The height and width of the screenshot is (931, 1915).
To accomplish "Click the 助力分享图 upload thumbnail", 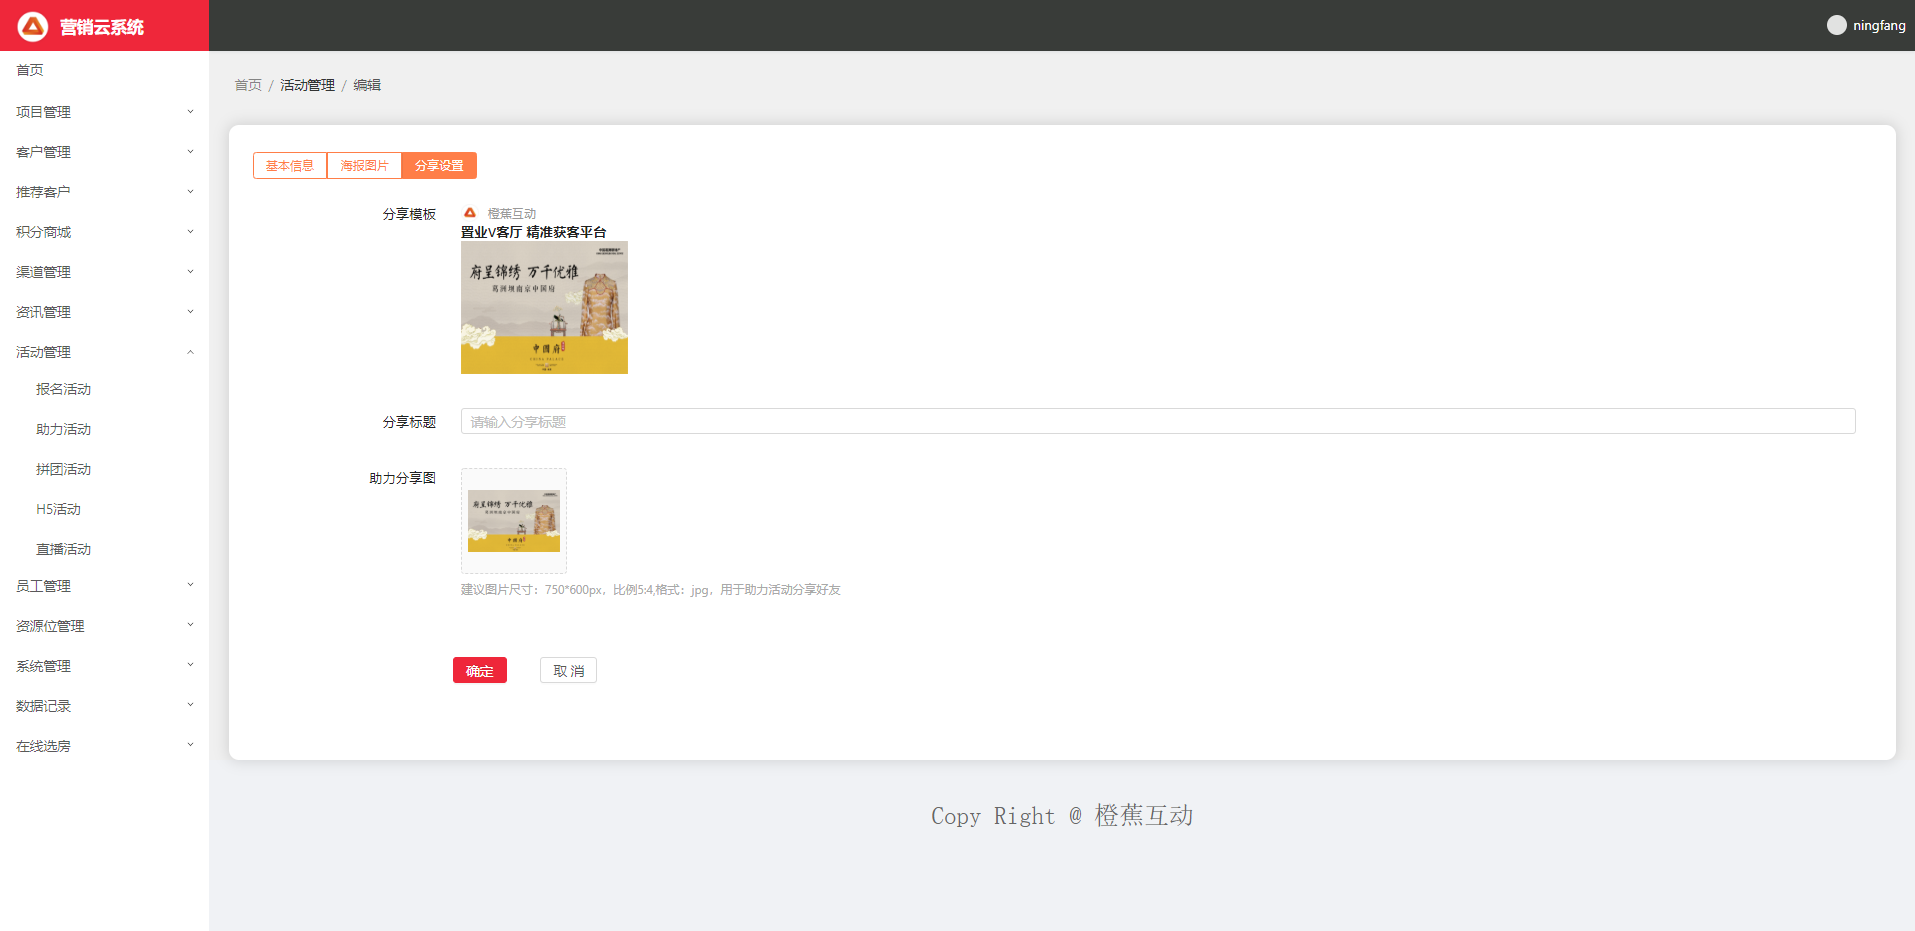I will (x=514, y=521).
